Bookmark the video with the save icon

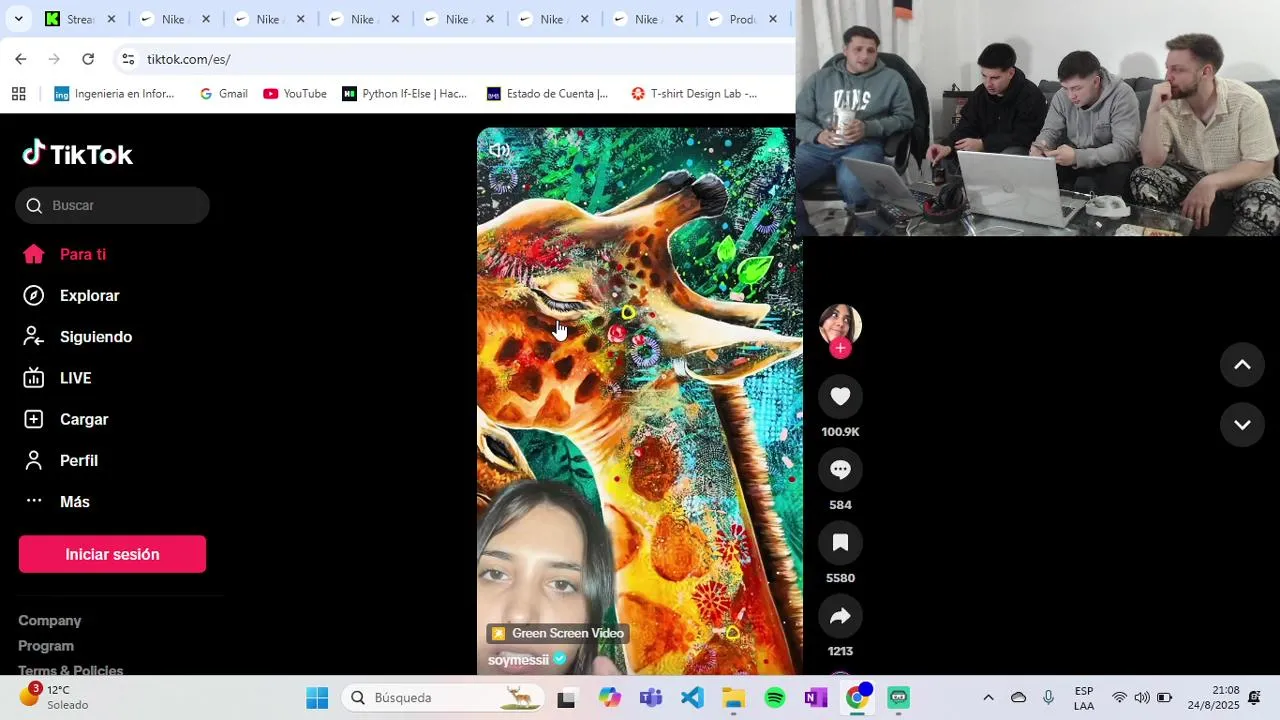(840, 543)
